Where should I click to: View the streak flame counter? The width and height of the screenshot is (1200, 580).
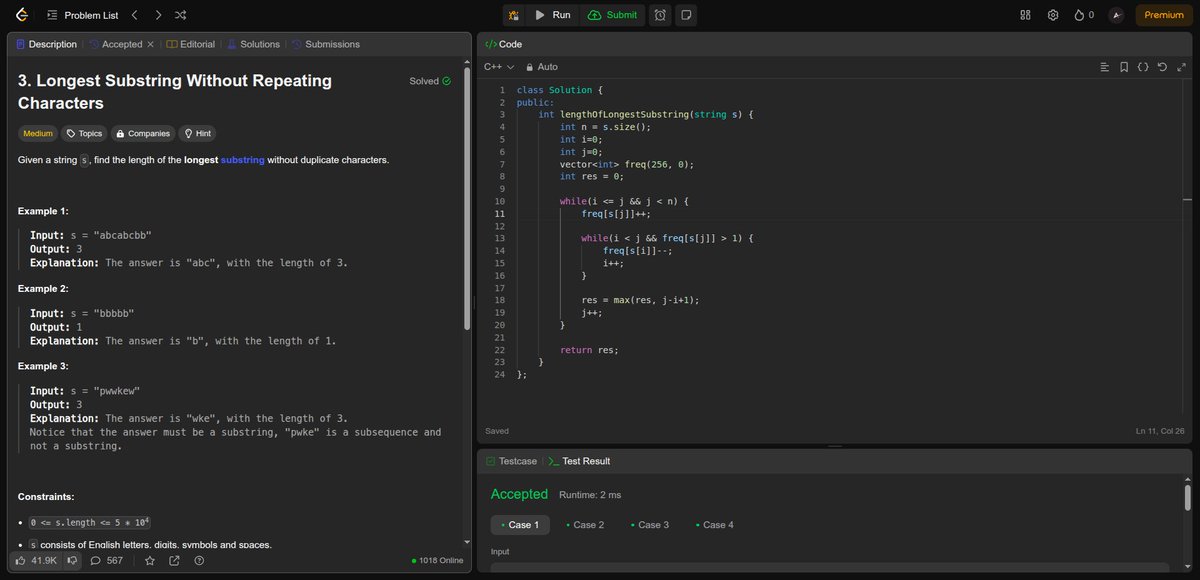click(1084, 15)
